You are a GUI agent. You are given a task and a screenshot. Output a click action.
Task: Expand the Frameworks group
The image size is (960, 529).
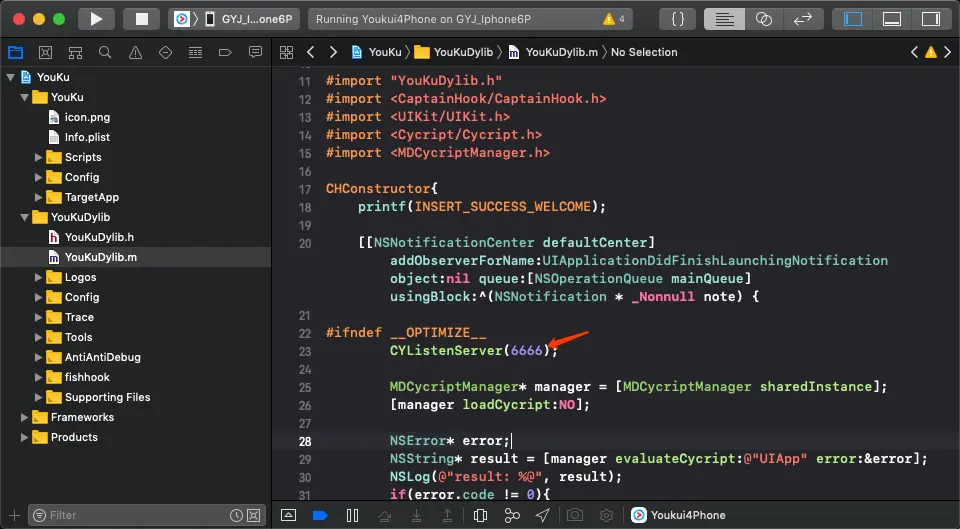click(x=24, y=418)
